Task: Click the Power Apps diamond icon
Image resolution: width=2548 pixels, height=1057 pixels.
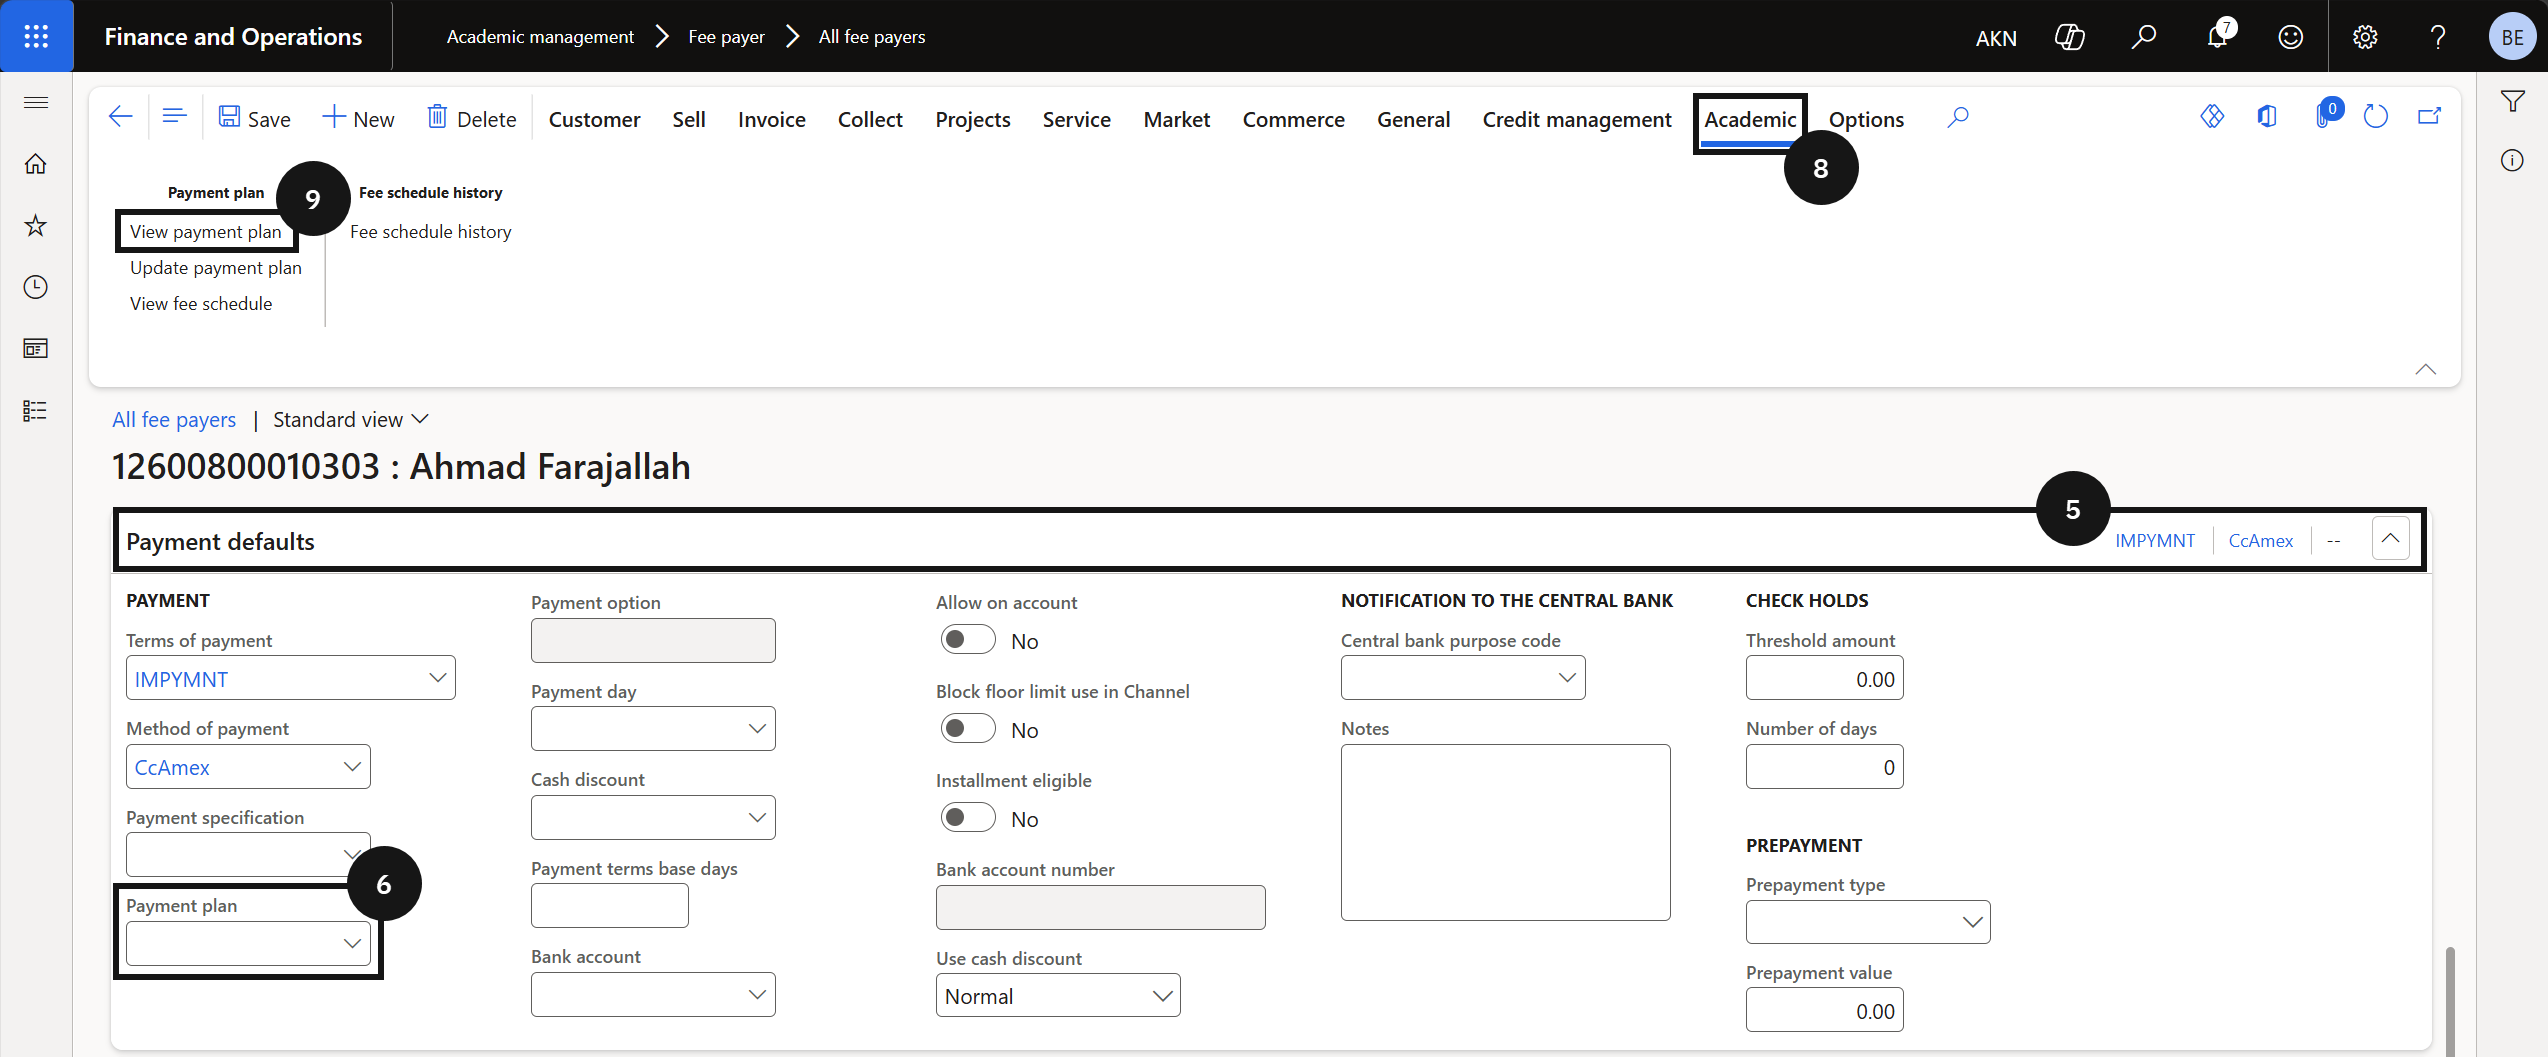Action: click(2212, 117)
